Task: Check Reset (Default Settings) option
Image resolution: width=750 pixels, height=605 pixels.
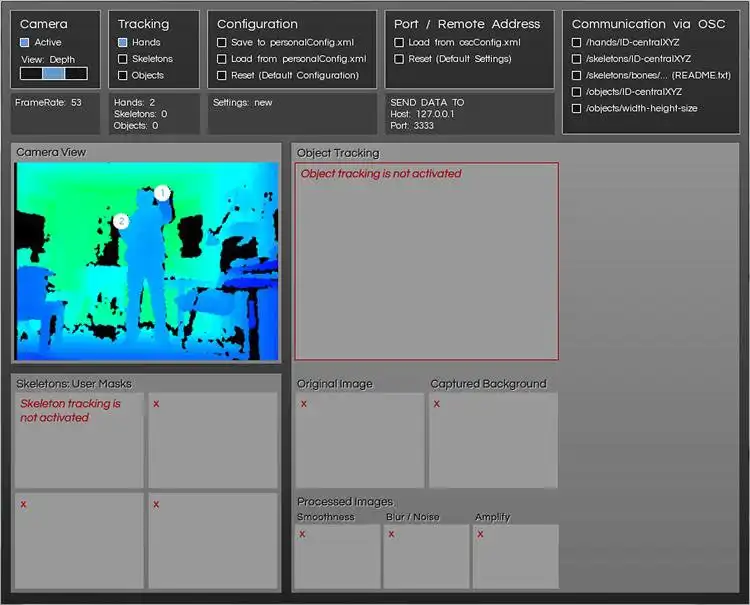Action: (398, 59)
